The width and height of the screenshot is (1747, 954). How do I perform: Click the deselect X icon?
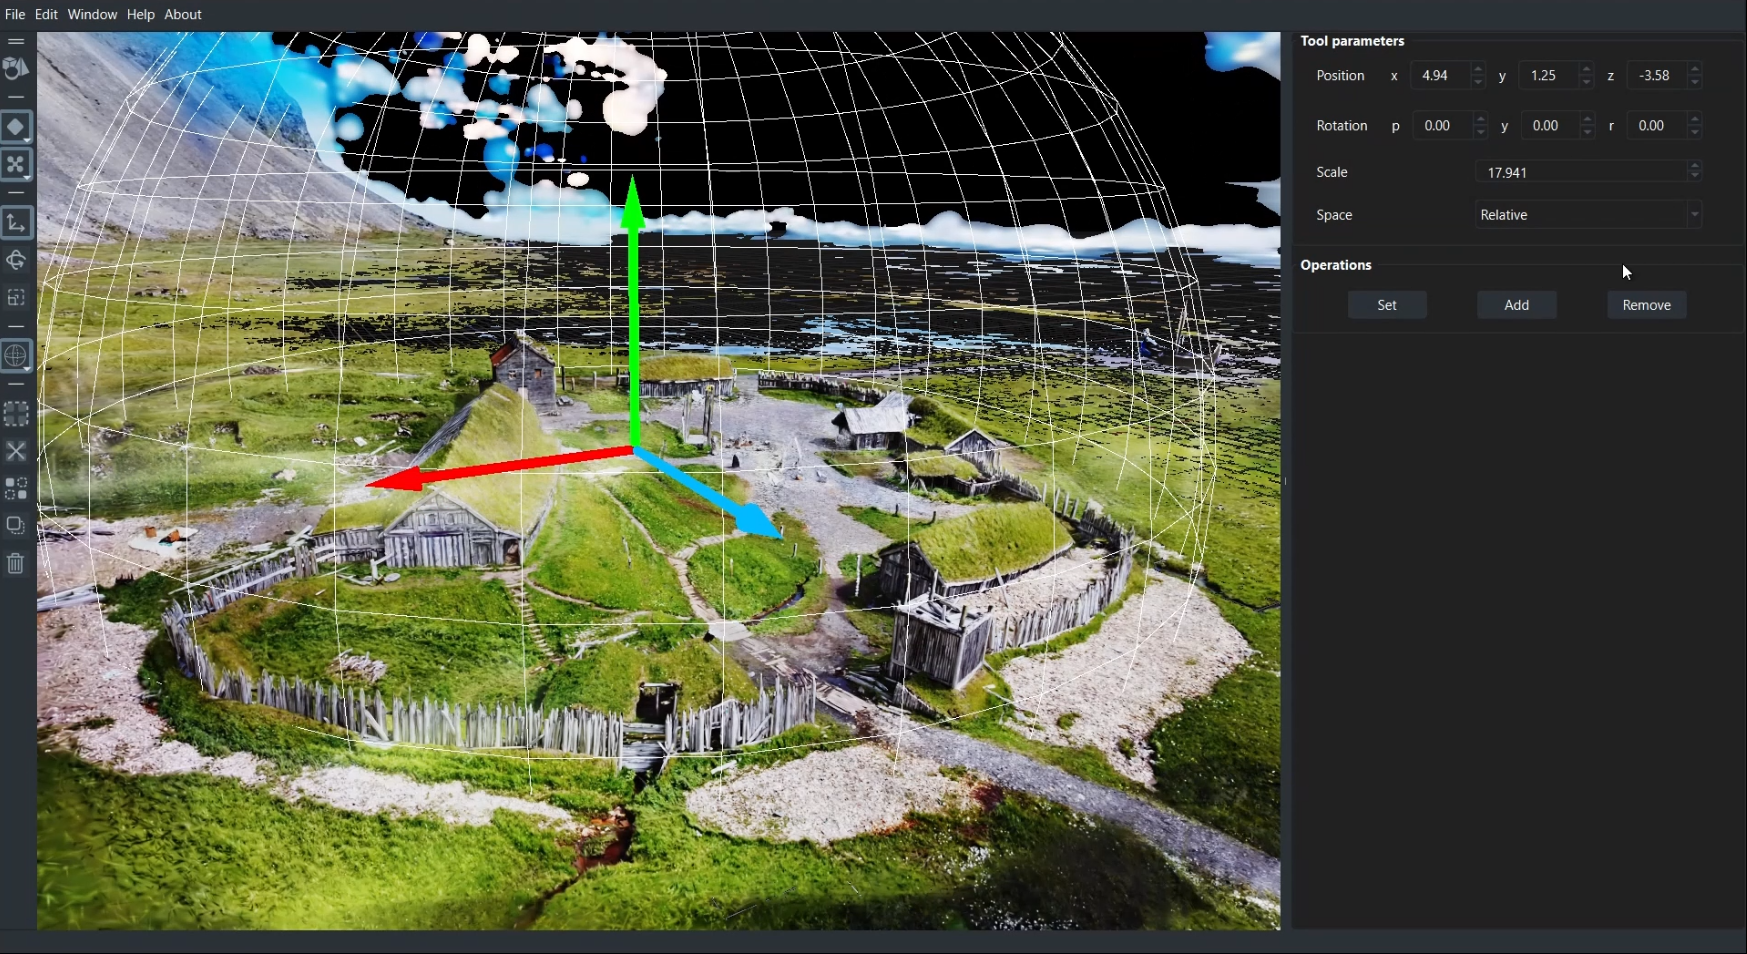[16, 451]
